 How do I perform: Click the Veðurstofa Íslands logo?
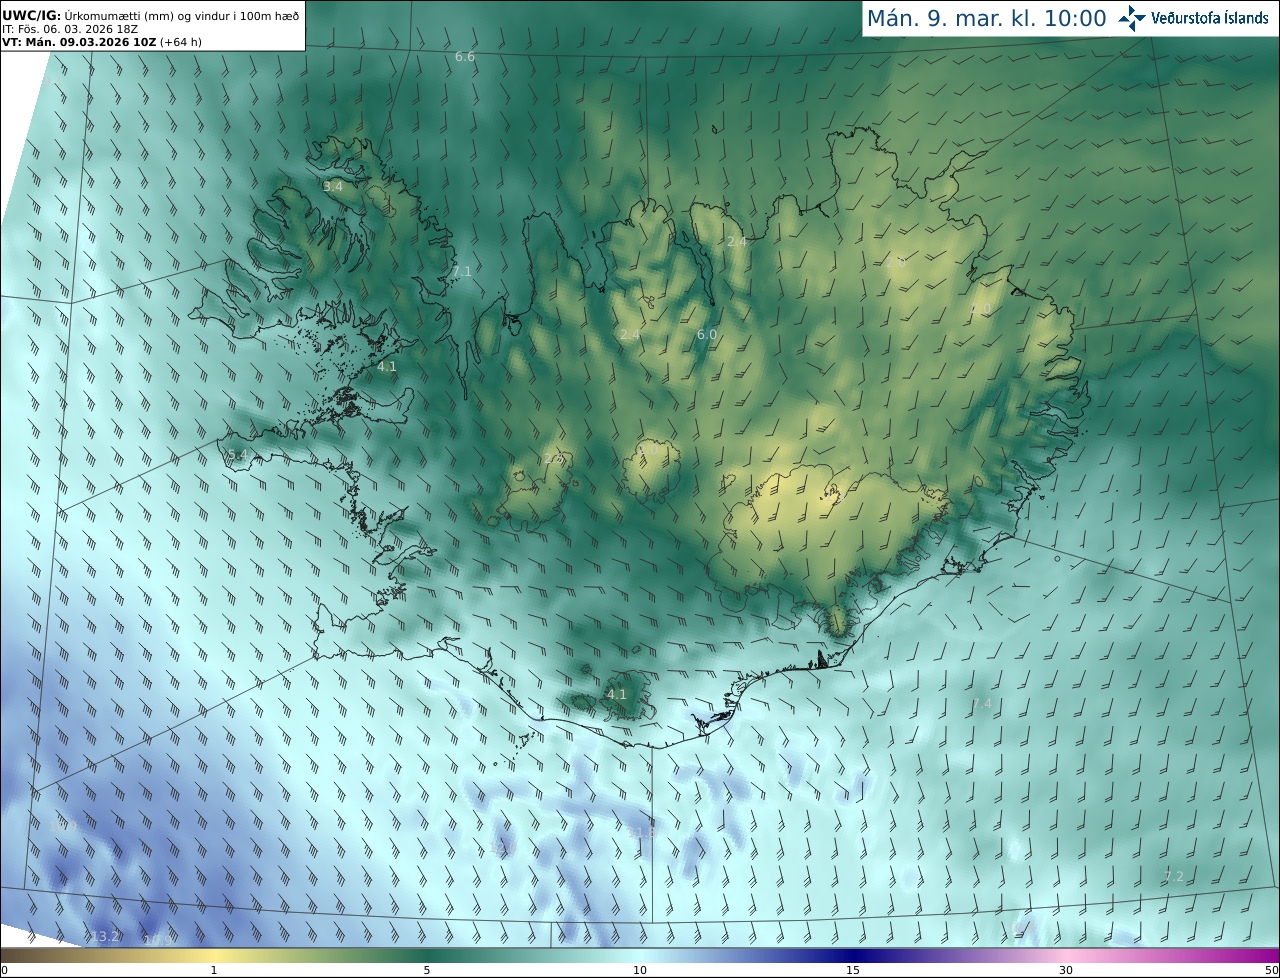click(1194, 18)
